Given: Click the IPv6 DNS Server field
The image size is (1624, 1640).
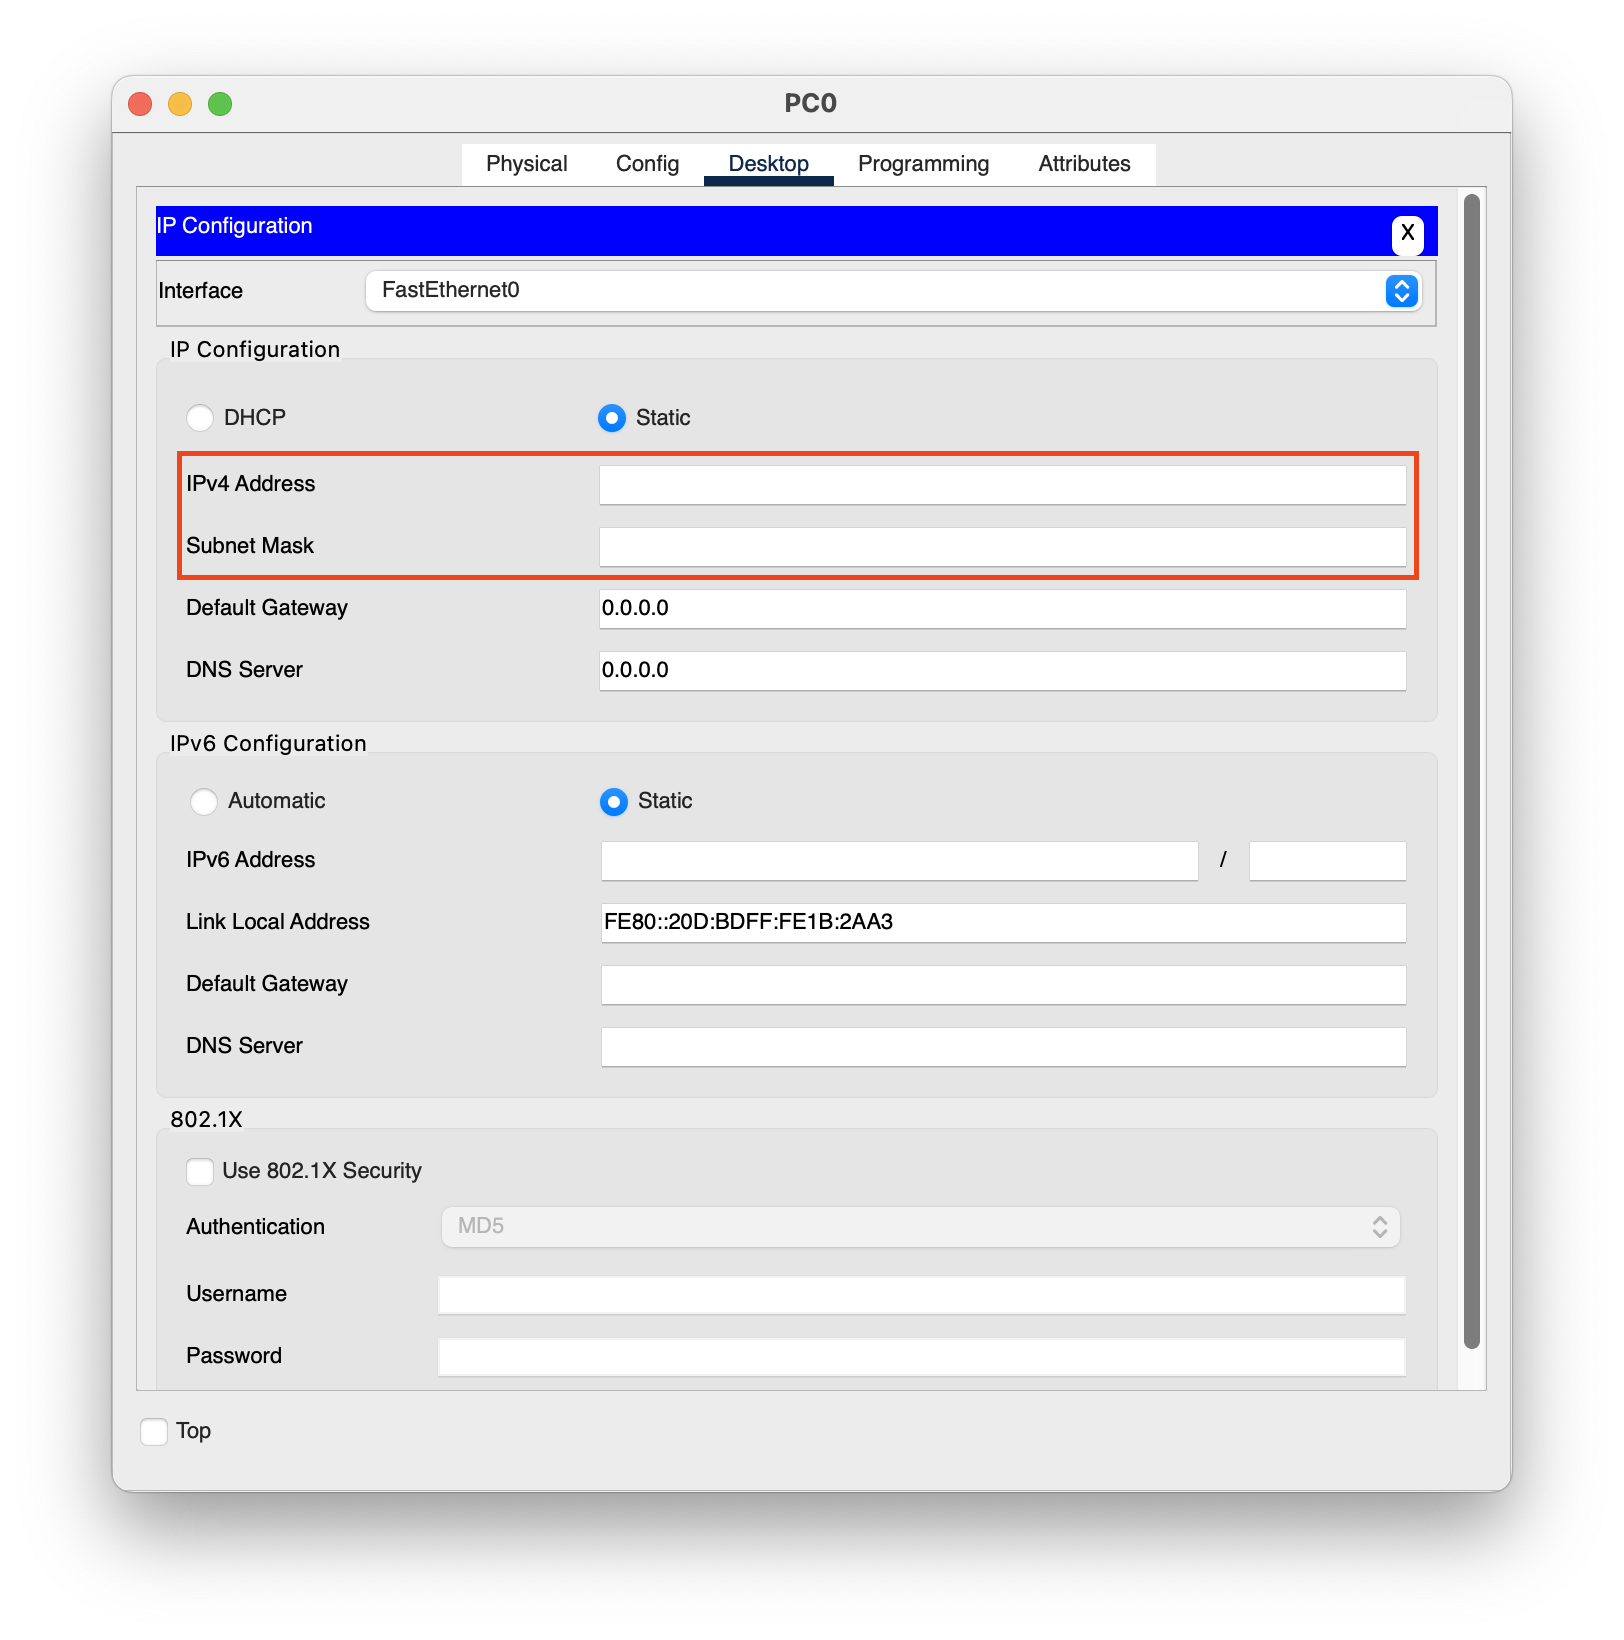Looking at the screenshot, I should (x=1004, y=1047).
